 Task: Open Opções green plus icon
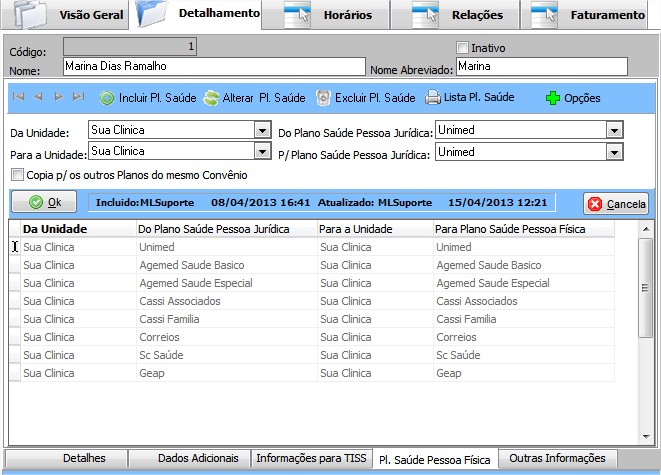pos(552,98)
